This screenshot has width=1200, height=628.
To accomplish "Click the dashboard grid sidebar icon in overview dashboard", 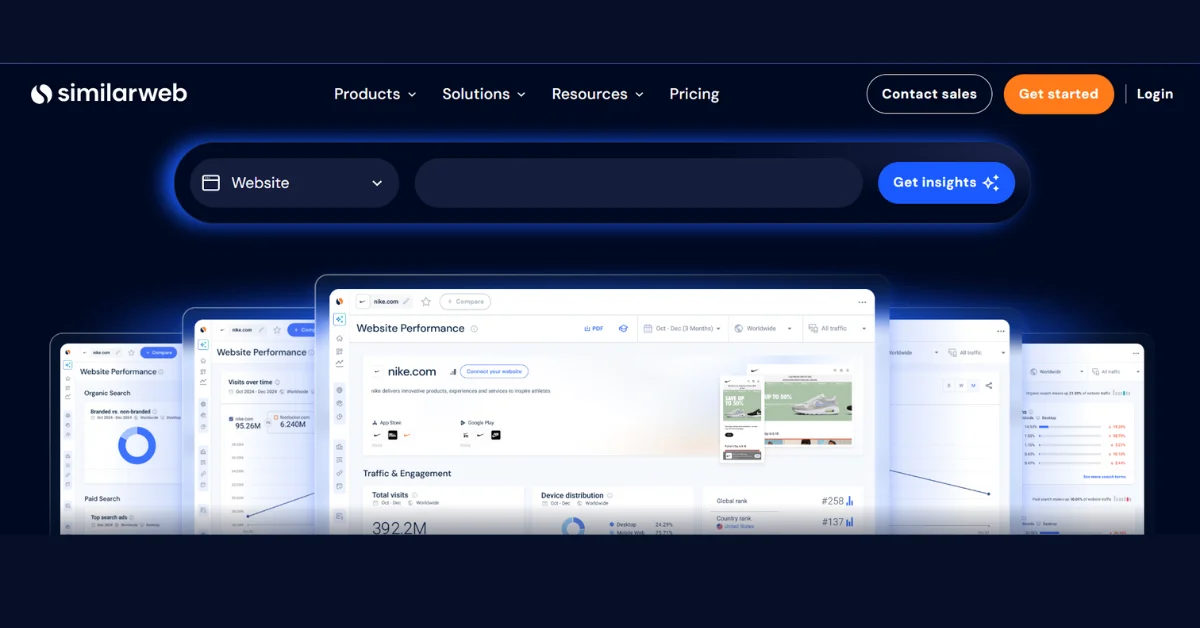I will pyautogui.click(x=340, y=352).
